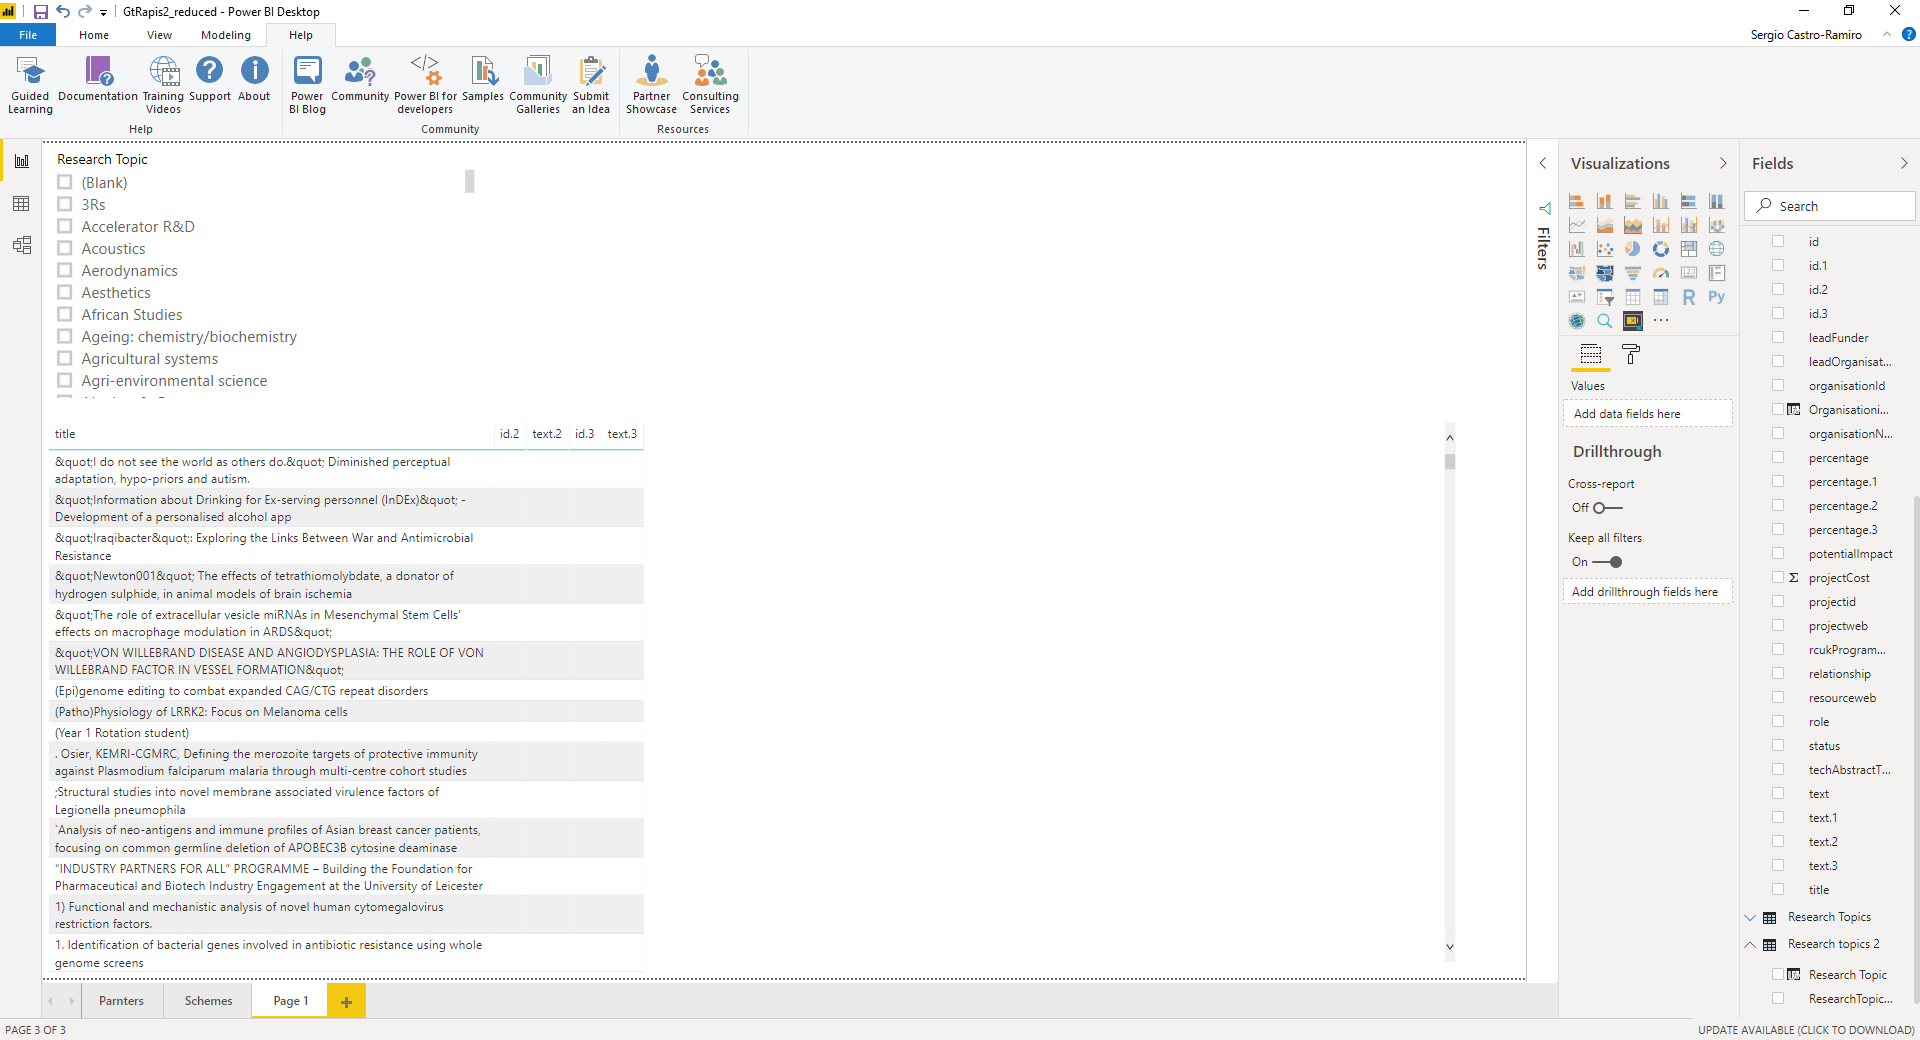Collapse the Research topics 2 table
Screen dimensions: 1920x1040
click(x=1750, y=945)
